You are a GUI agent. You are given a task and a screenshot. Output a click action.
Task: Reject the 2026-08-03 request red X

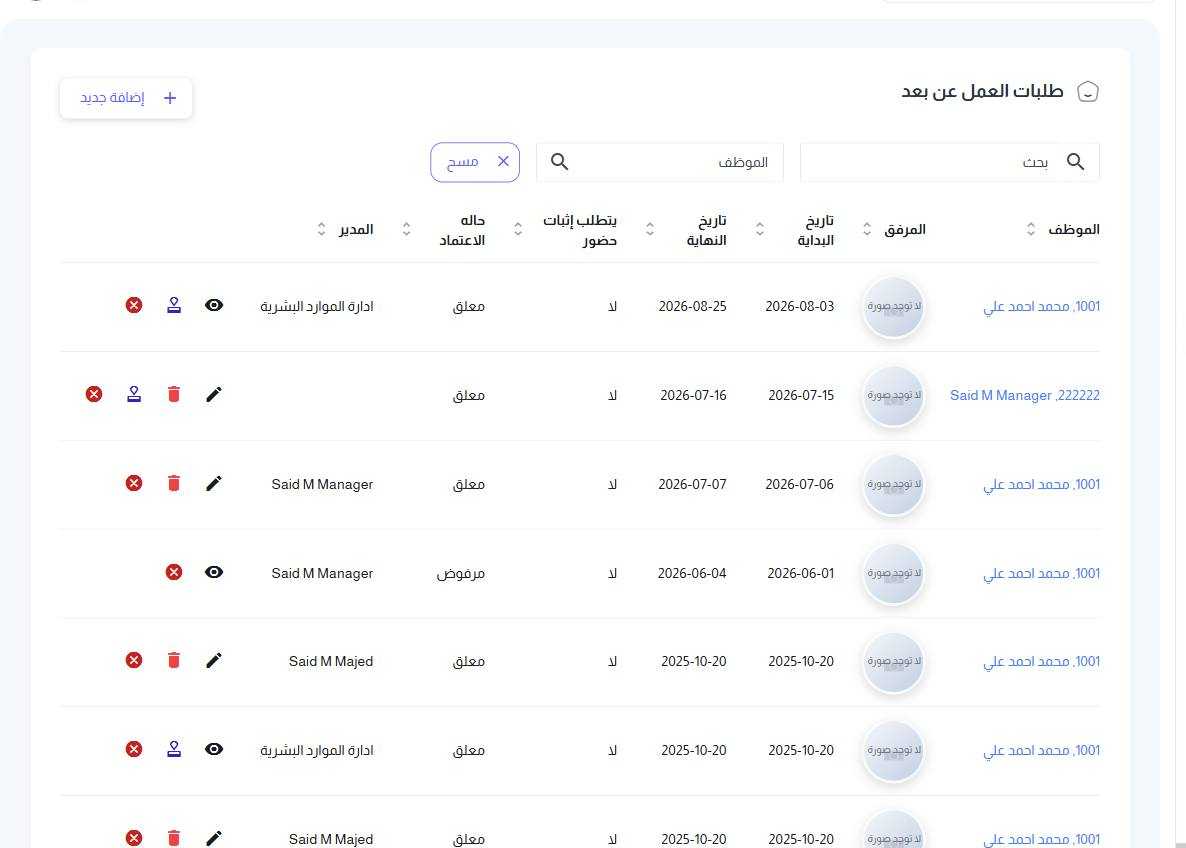pos(134,305)
